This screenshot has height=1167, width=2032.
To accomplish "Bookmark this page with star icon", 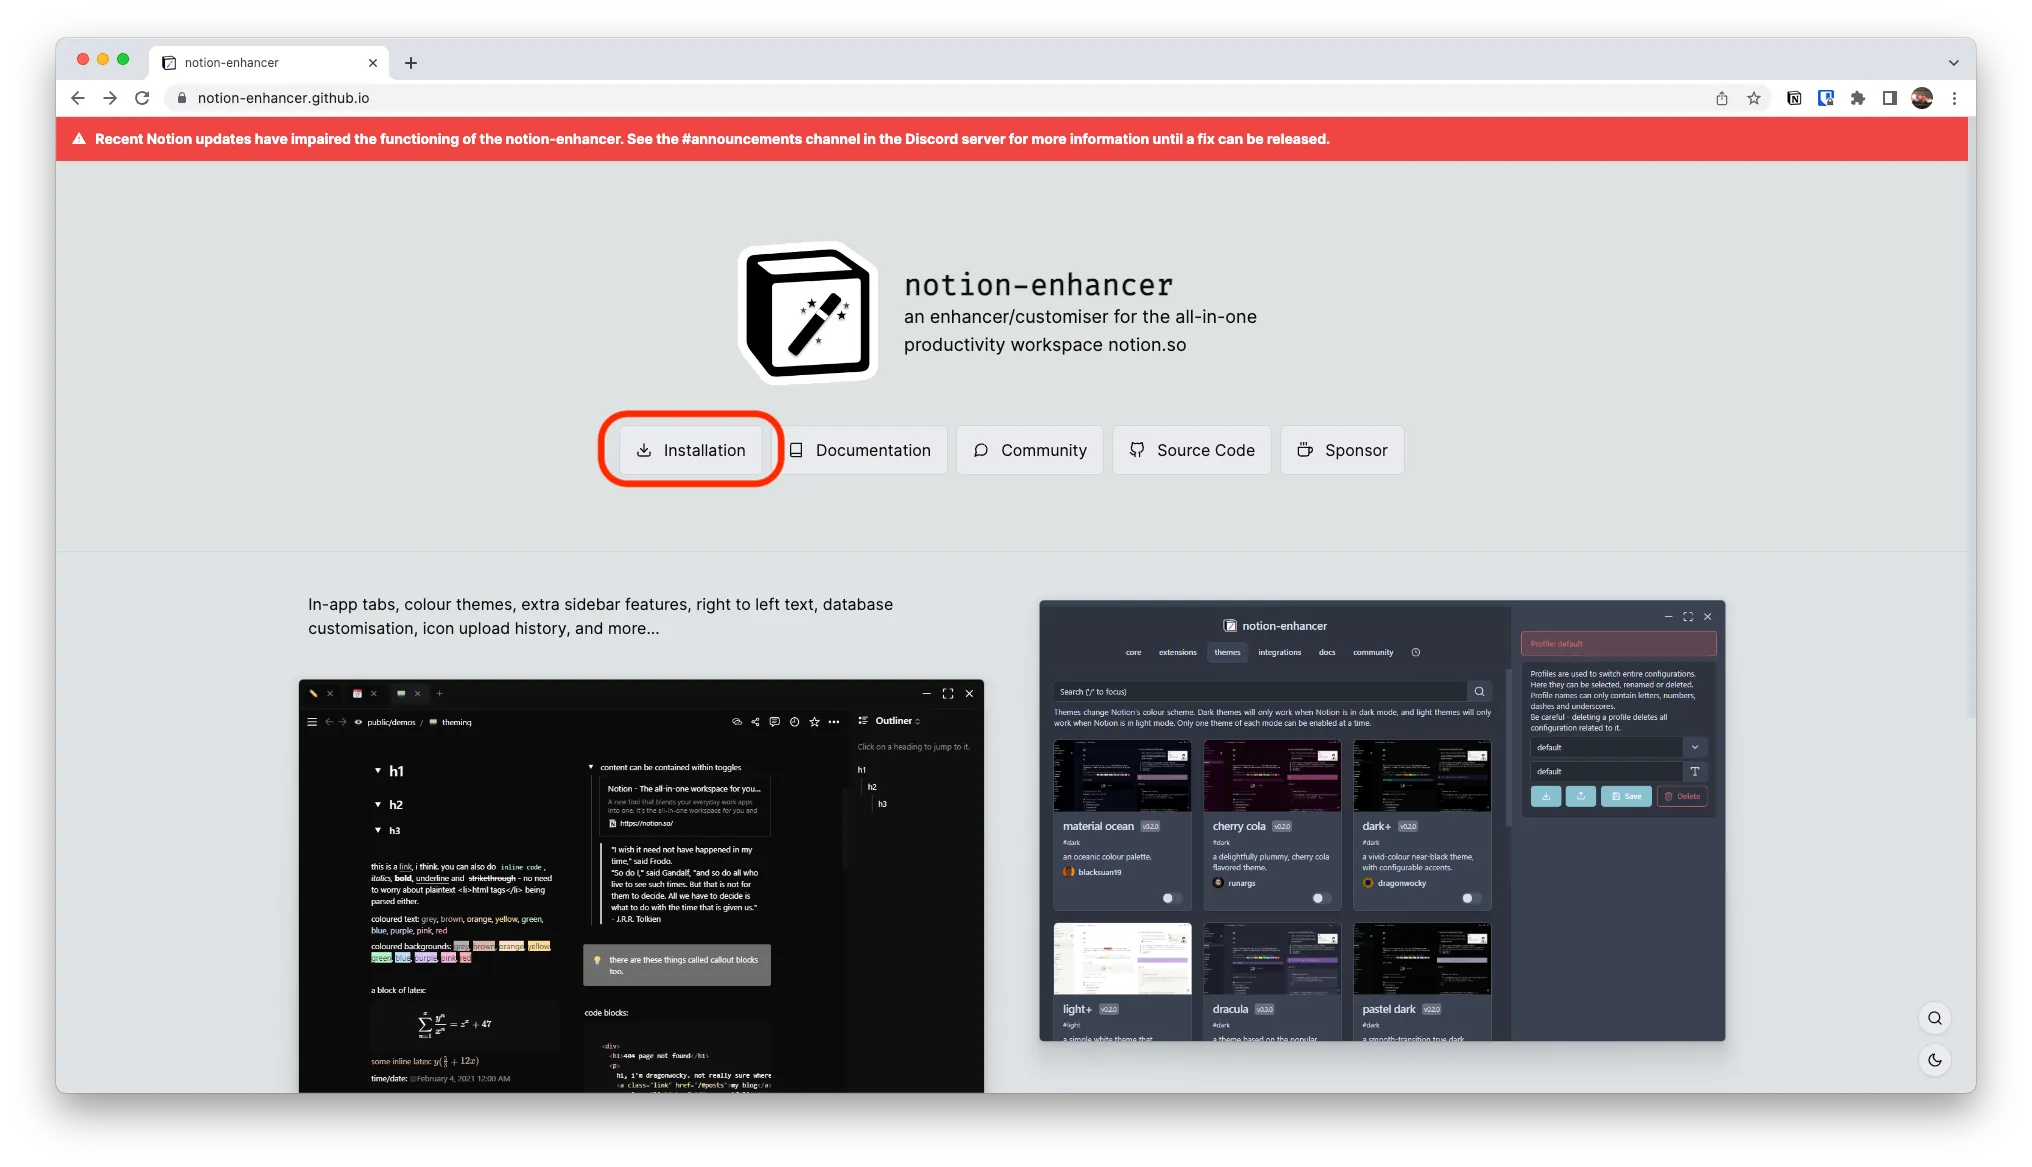I will pos(1754,98).
